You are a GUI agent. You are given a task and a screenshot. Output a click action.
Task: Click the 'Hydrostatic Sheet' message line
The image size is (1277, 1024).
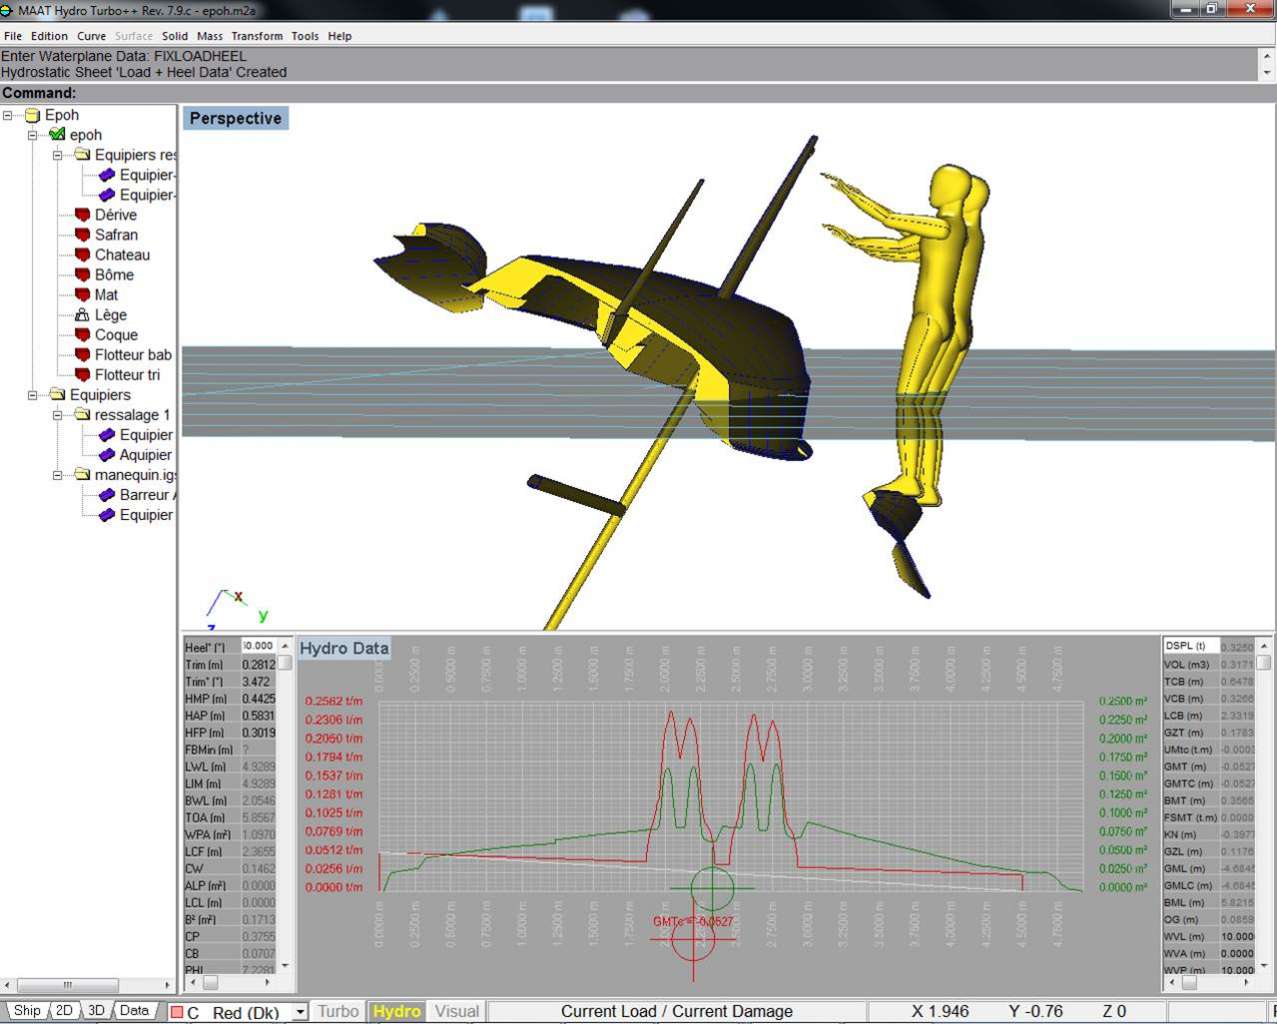point(144,72)
